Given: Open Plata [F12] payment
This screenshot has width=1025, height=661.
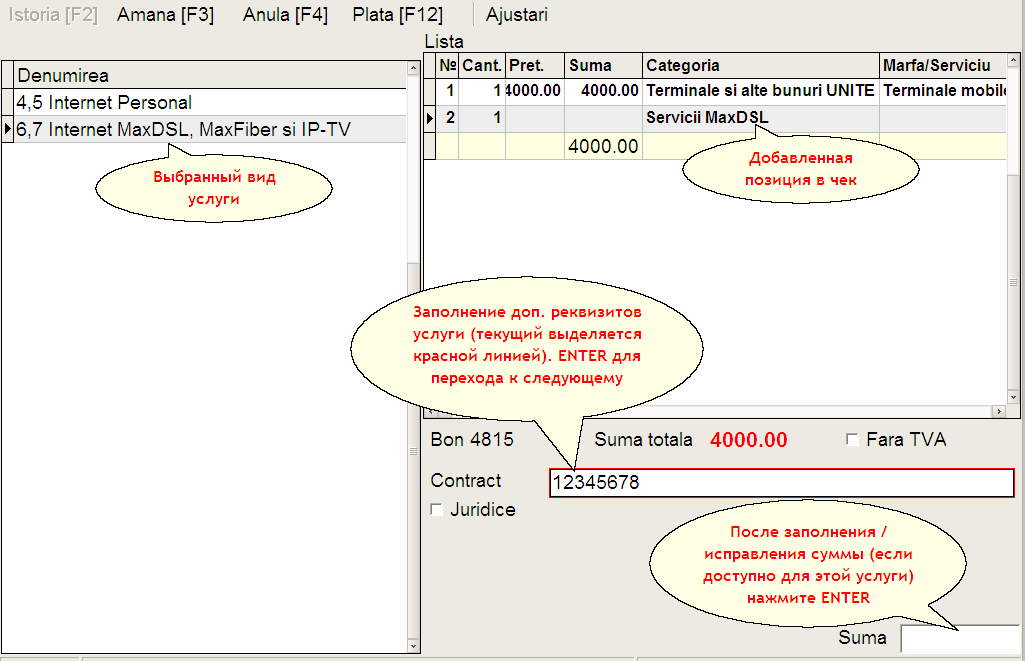Looking at the screenshot, I should pyautogui.click(x=397, y=15).
